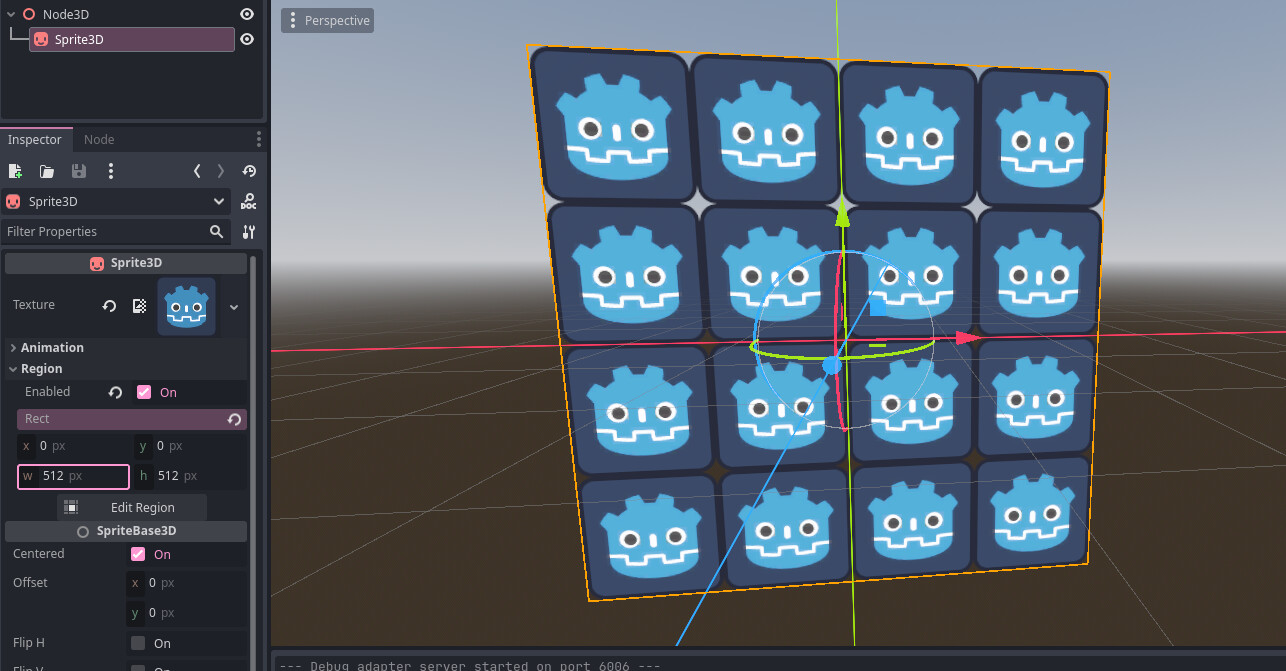Disable the Region Enabled checkbox
Viewport: 1286px width, 671px height.
(144, 392)
